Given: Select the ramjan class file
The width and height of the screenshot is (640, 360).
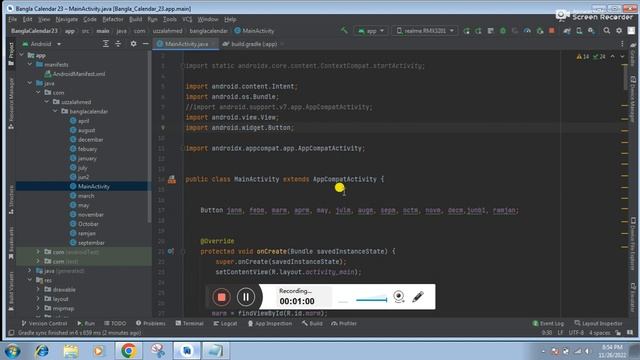Looking at the screenshot, I should (x=83, y=233).
